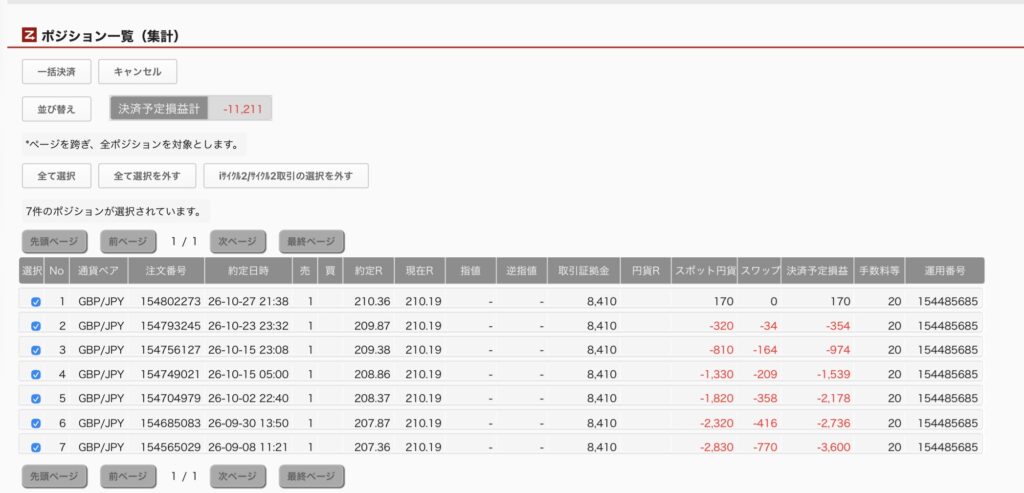Viewport: 1024px width, 493px height.
Task: Click the date 26-10-27 21:38
Action: pos(249,302)
